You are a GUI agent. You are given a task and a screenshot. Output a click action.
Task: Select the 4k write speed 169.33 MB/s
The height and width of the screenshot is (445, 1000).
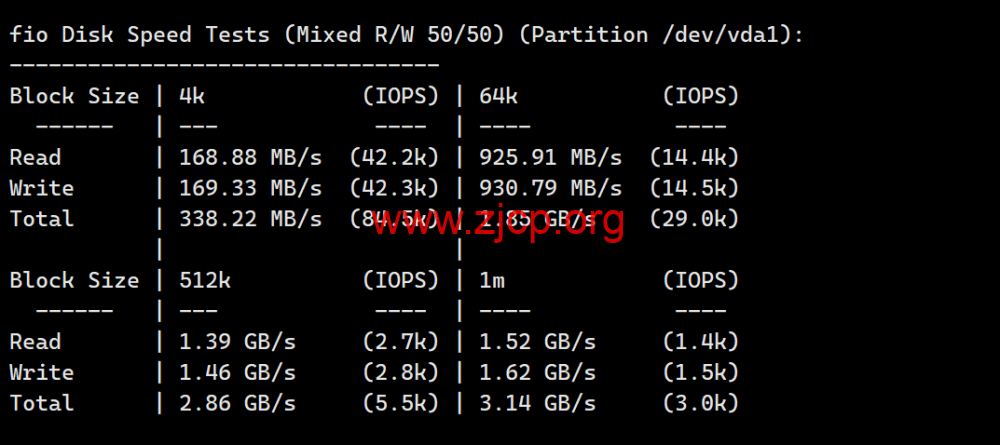(x=251, y=188)
